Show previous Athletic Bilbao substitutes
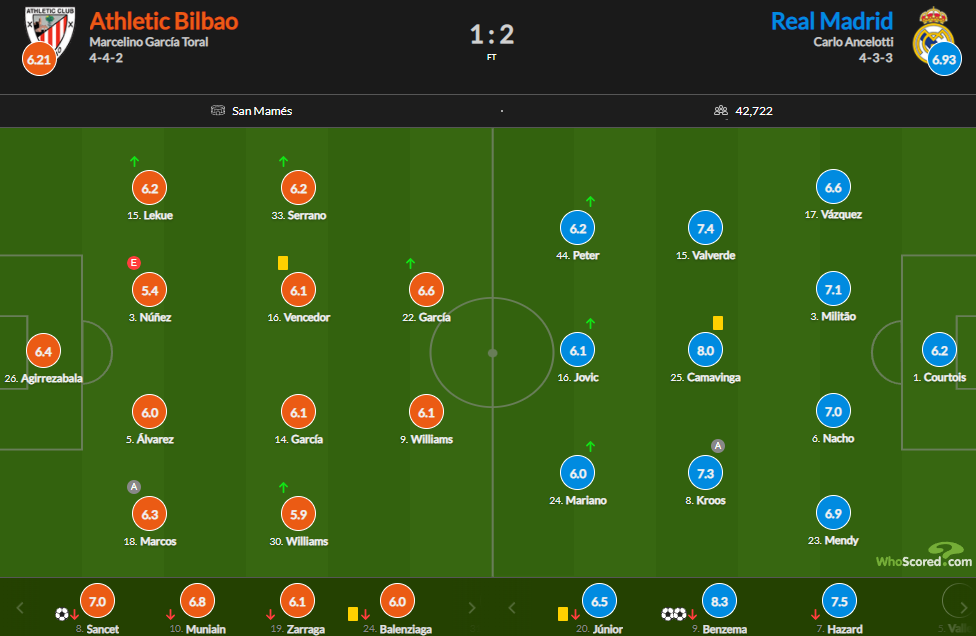This screenshot has height=636, width=976. pyautogui.click(x=20, y=607)
